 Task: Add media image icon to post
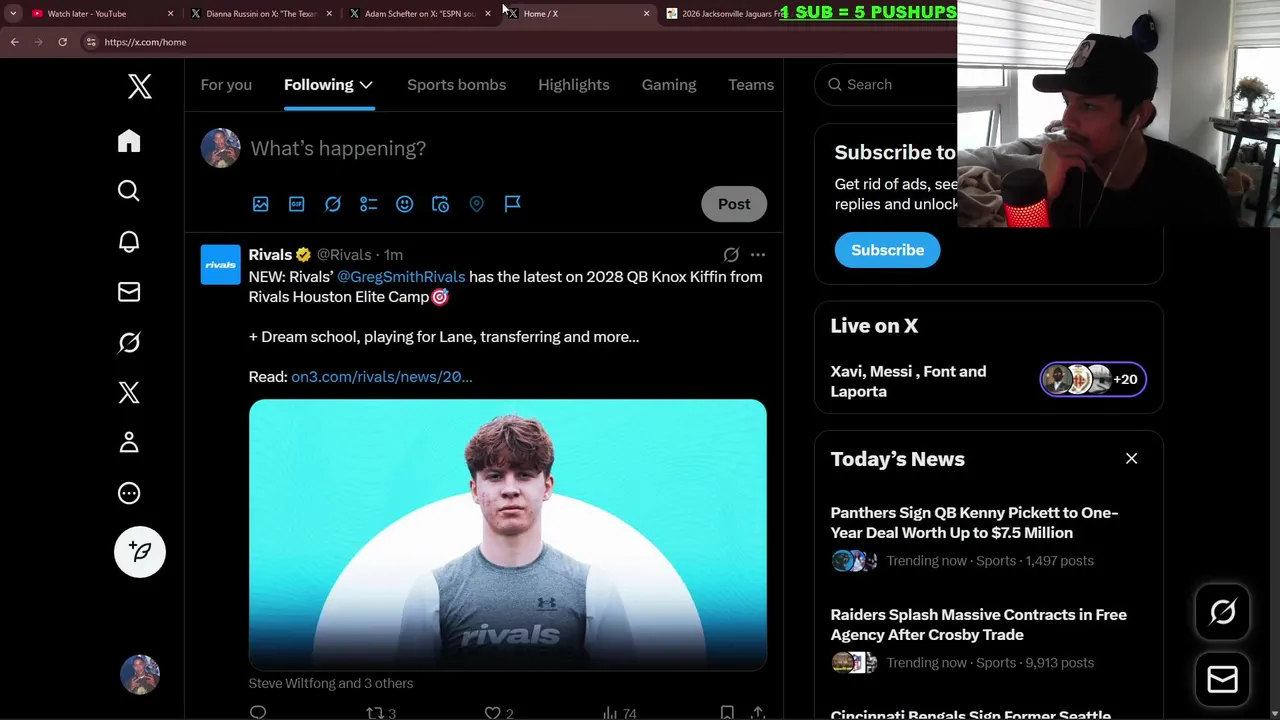pos(261,204)
